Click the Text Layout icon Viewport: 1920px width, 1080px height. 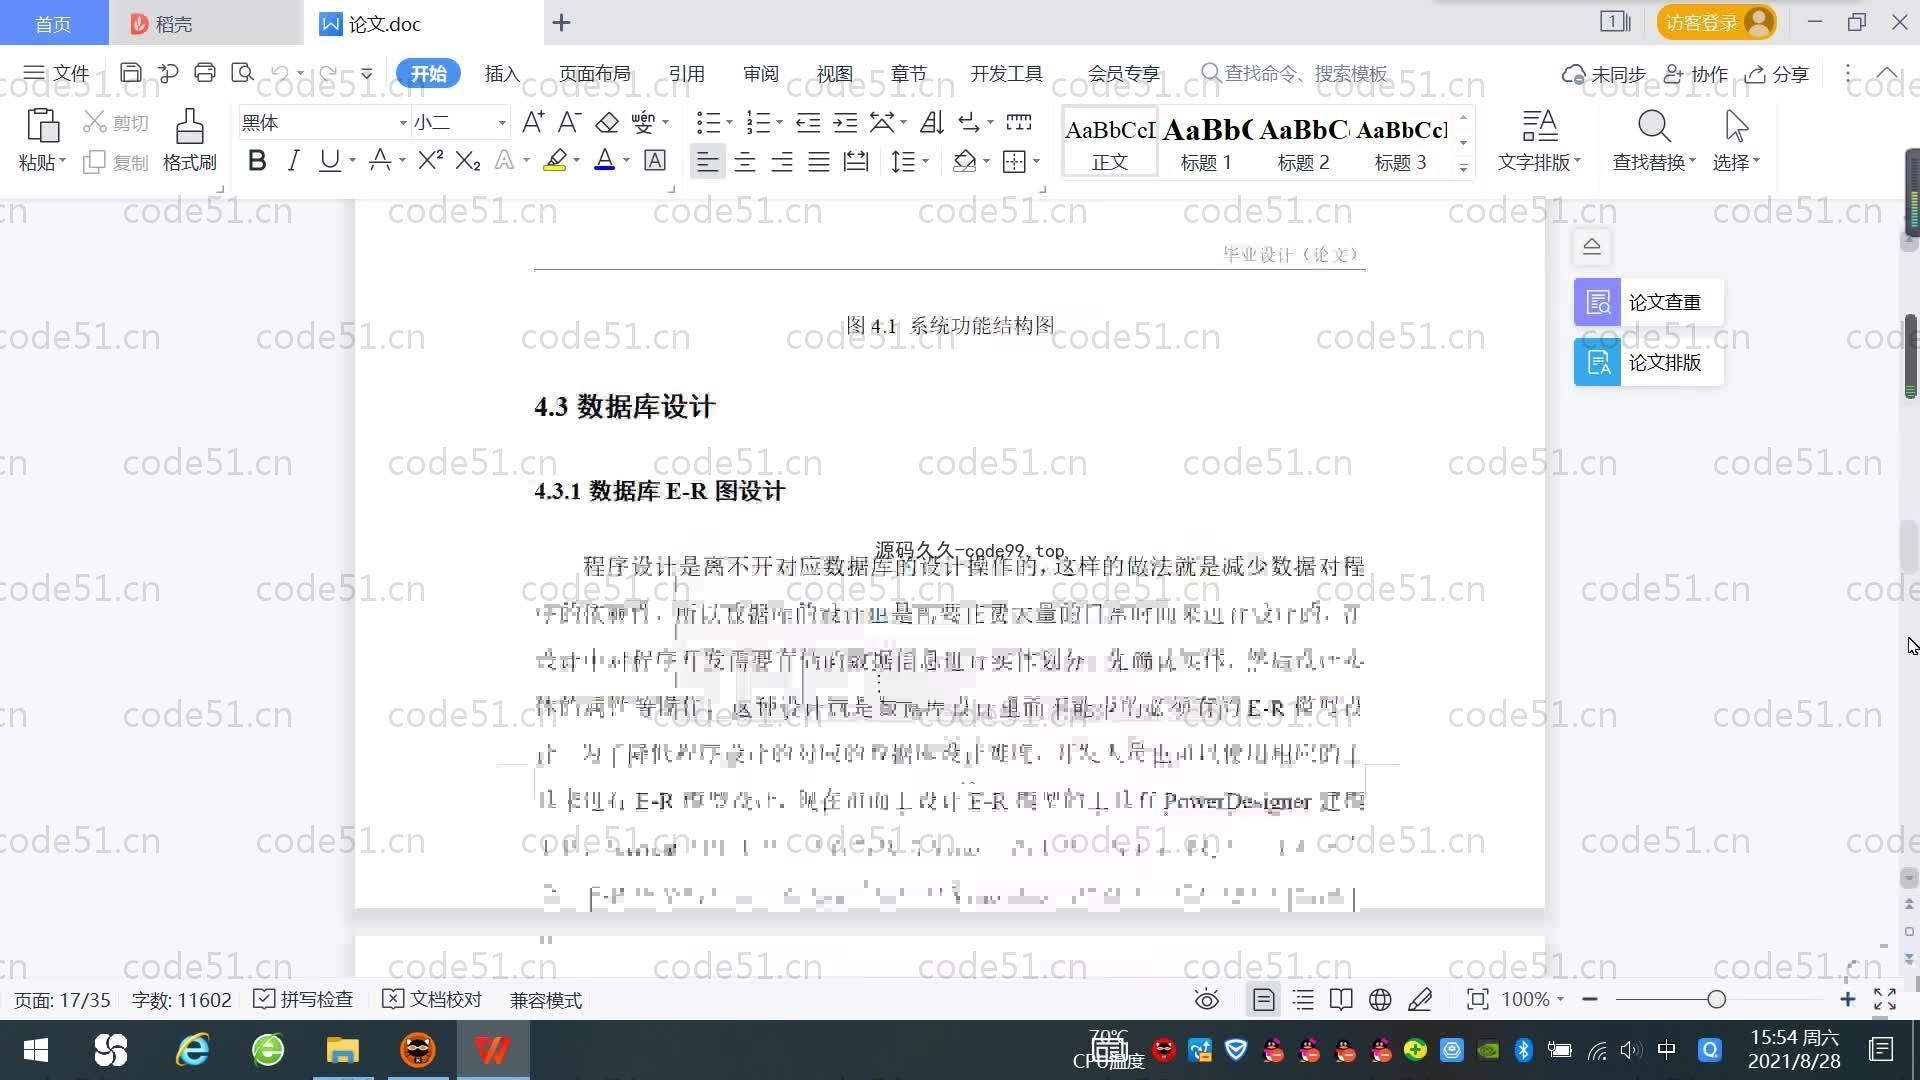(x=1540, y=126)
